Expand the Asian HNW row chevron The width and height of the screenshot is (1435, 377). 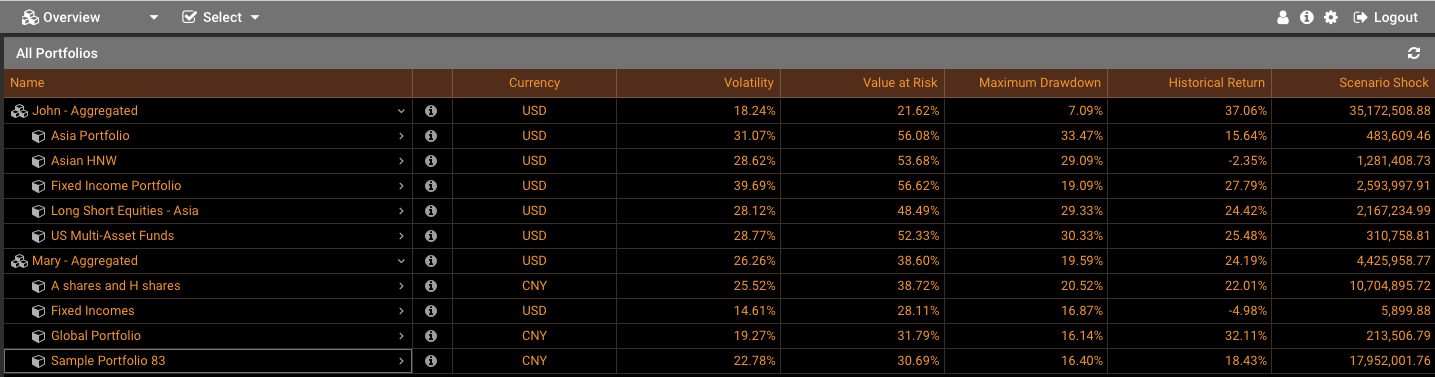401,161
